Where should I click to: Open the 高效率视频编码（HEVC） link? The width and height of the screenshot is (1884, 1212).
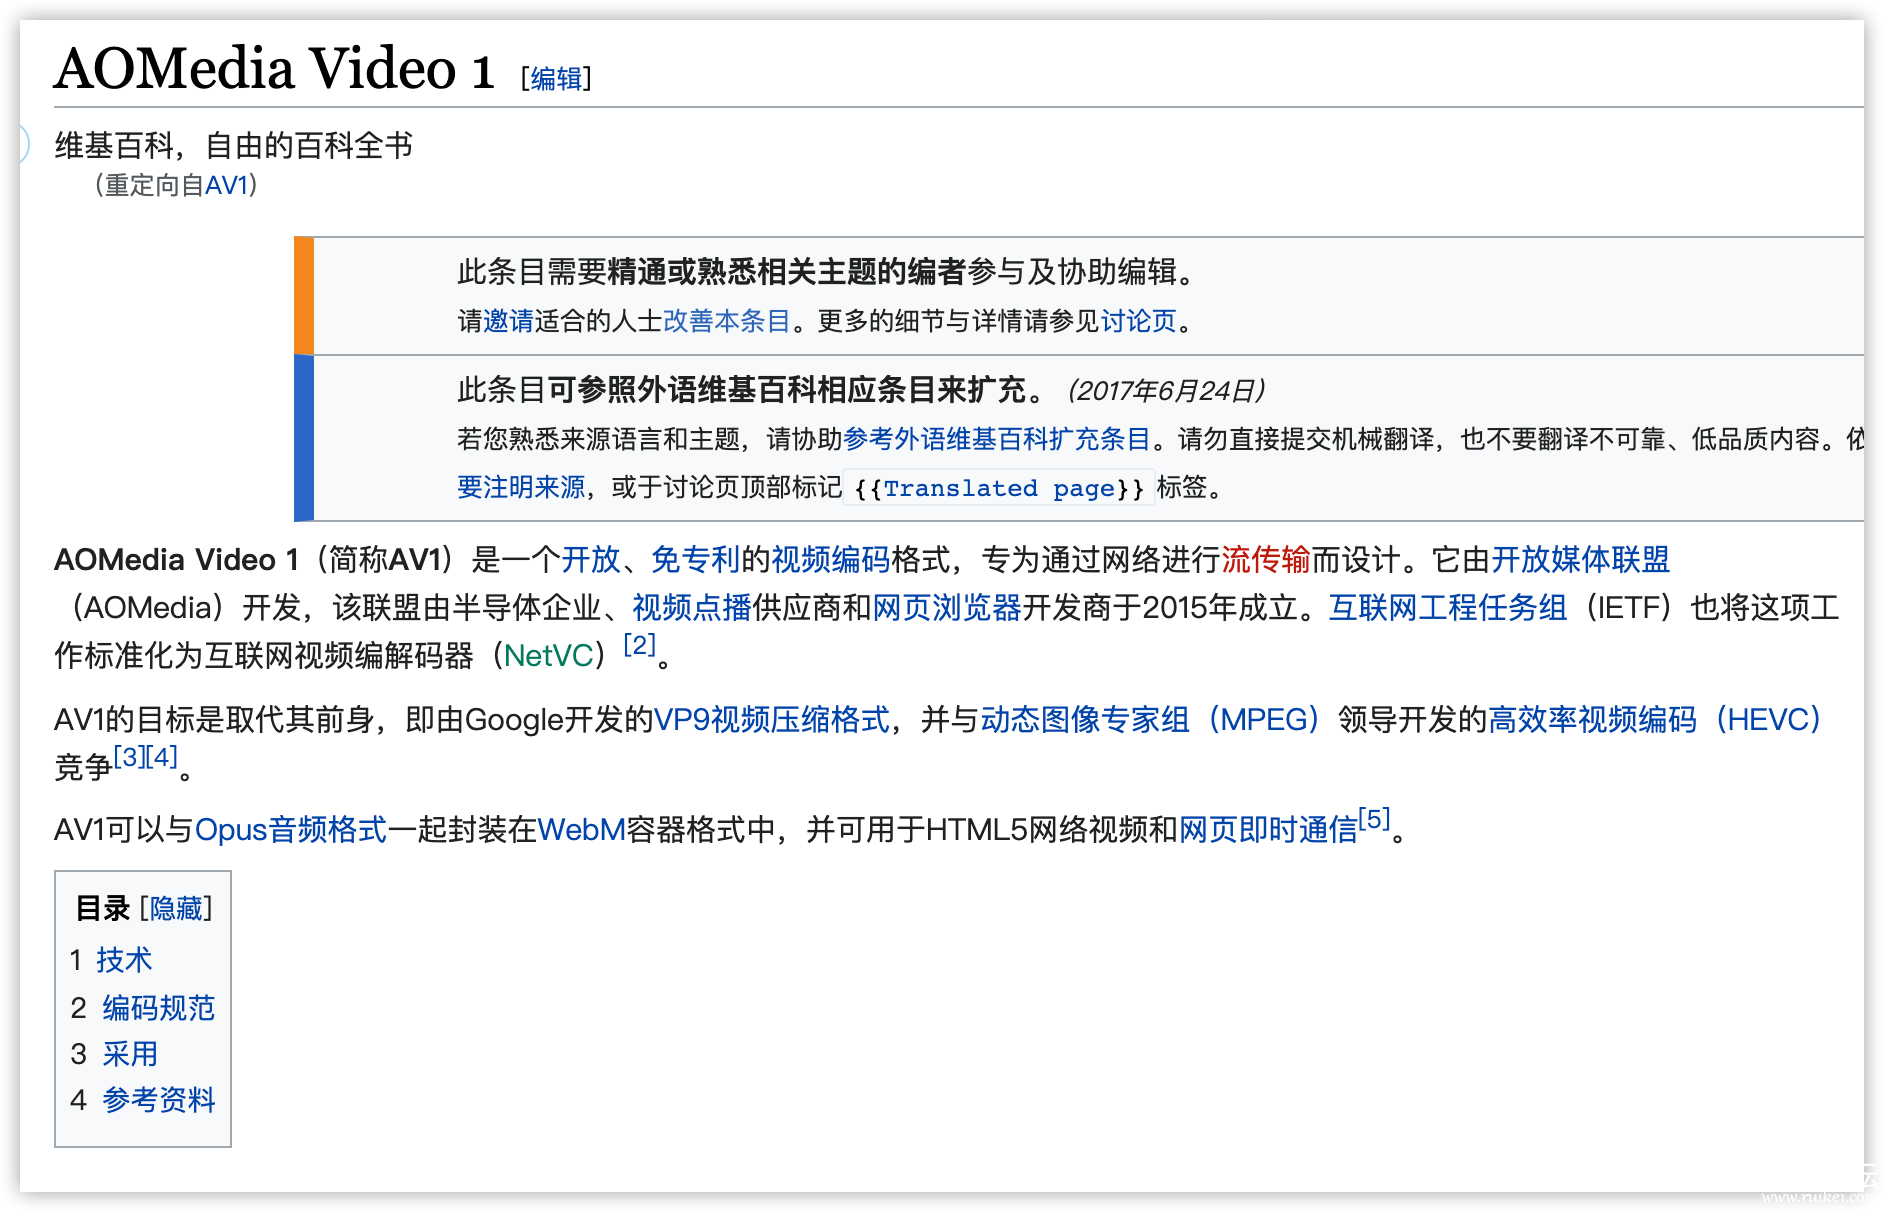(1656, 719)
